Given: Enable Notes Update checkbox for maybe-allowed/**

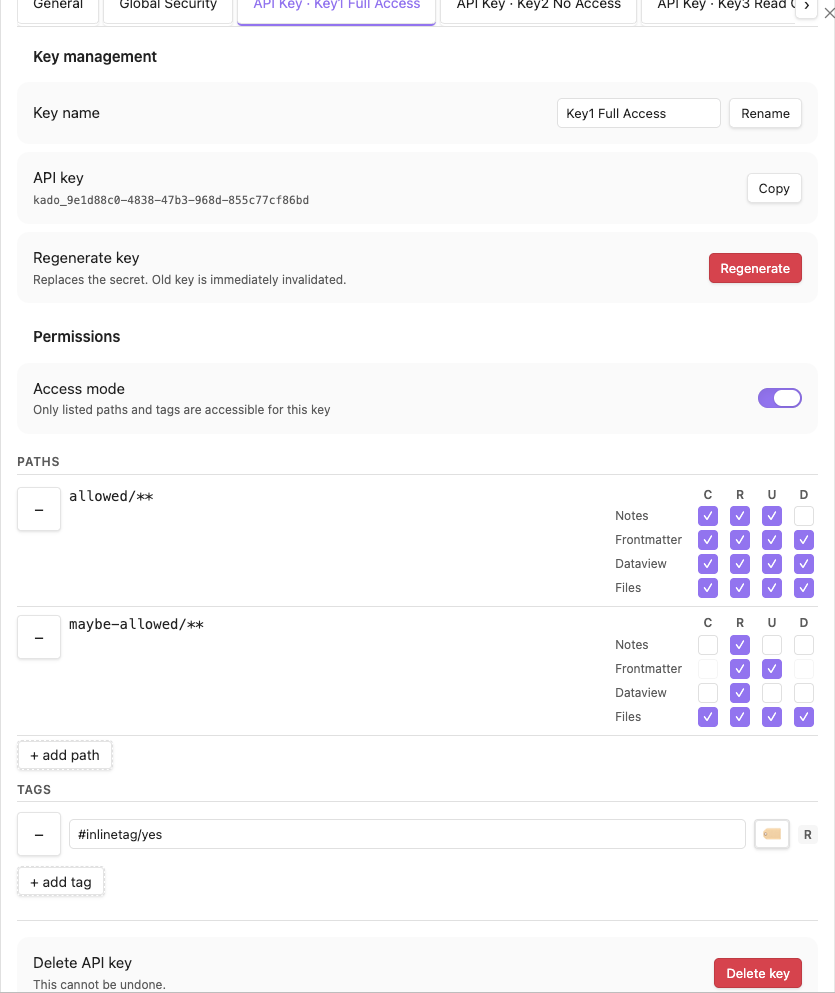Looking at the screenshot, I should (x=772, y=645).
